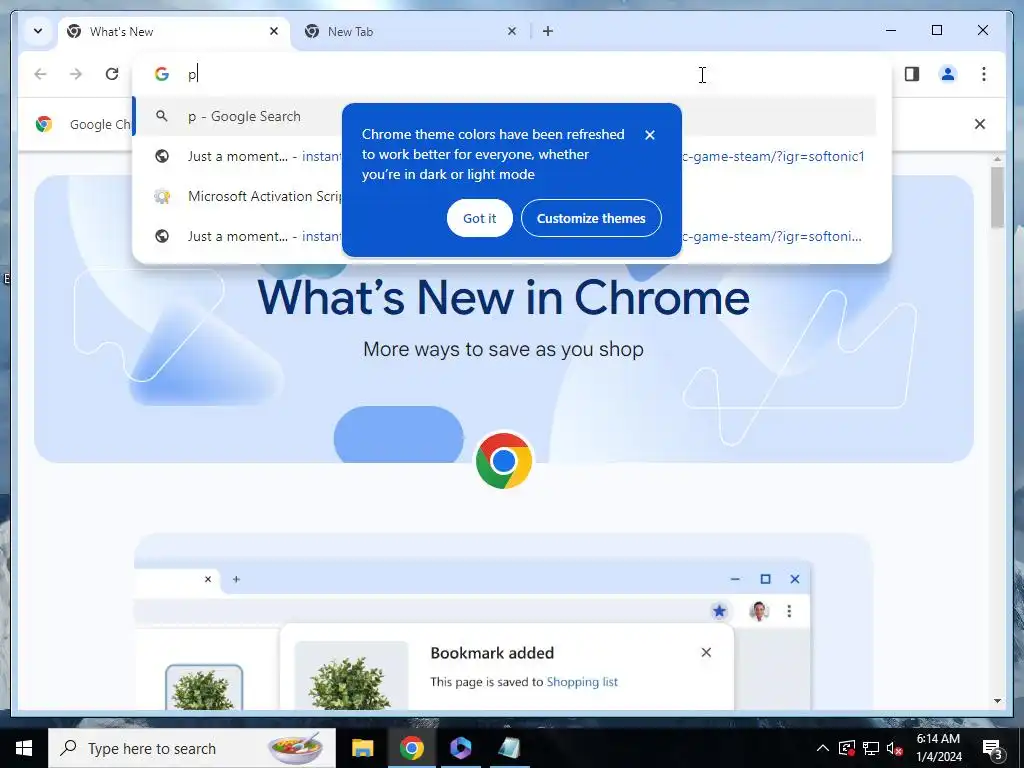Close the What's New tab
Screen dimensions: 1024x768
[x=274, y=31]
